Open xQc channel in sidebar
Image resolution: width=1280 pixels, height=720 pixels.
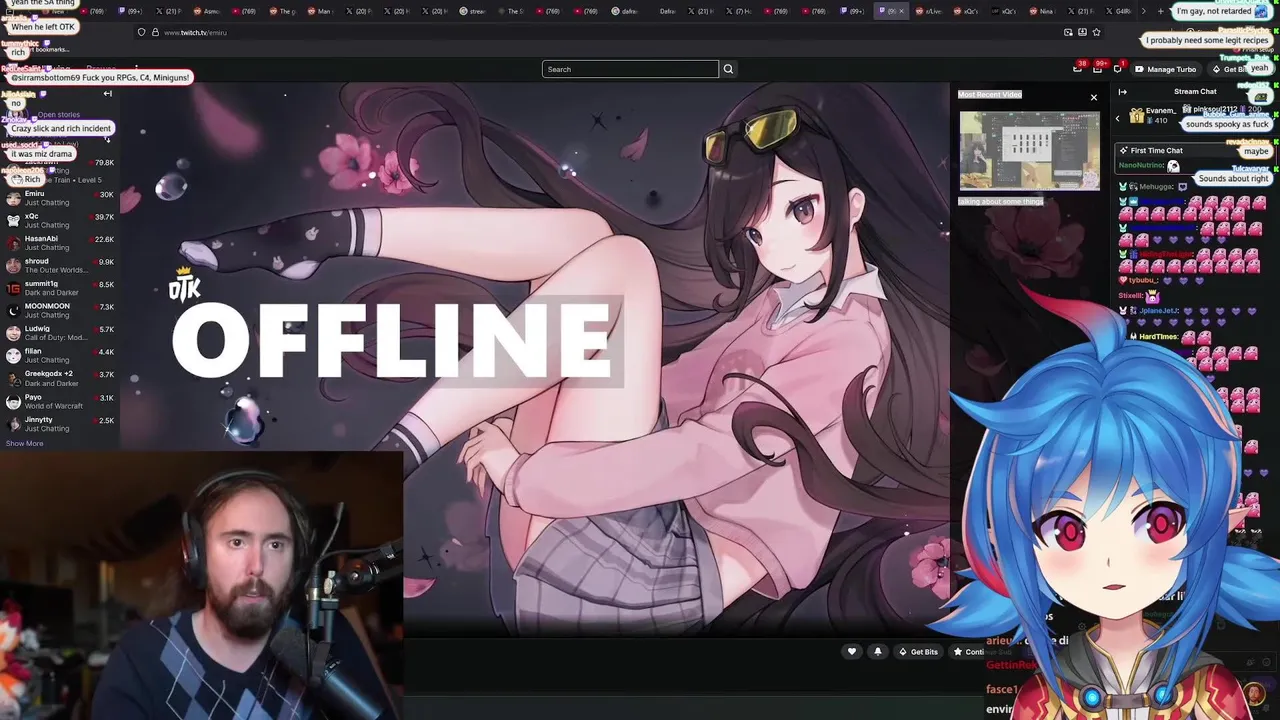pyautogui.click(x=60, y=220)
